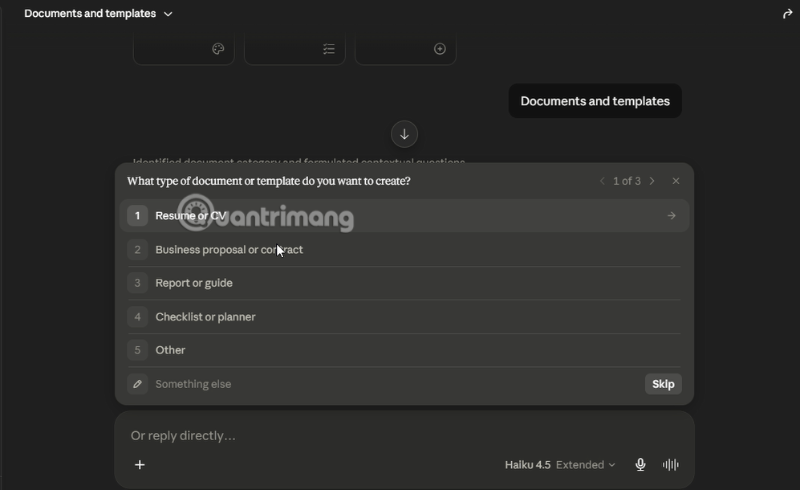Select the Resume or CV option

pyautogui.click(x=404, y=216)
